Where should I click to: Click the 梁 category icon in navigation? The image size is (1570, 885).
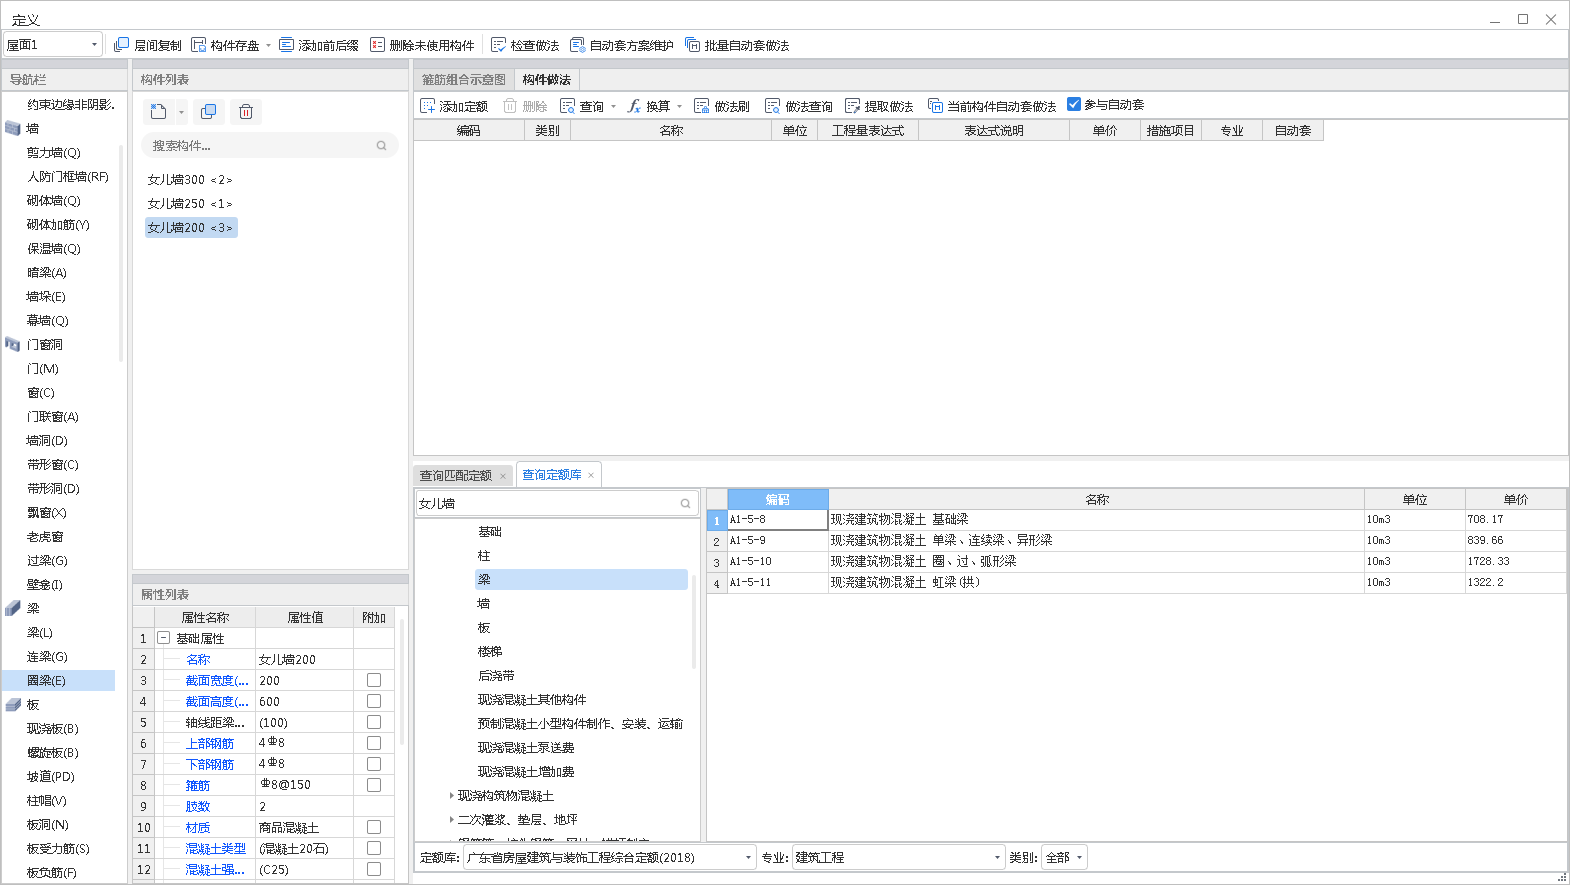[13, 608]
